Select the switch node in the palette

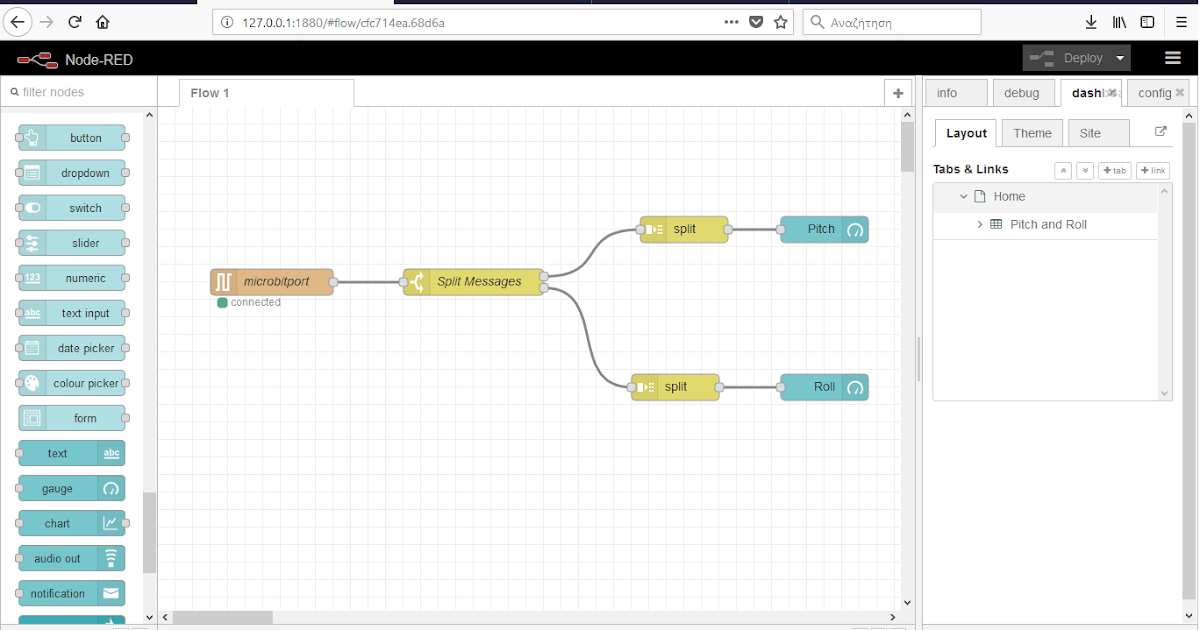(70, 207)
